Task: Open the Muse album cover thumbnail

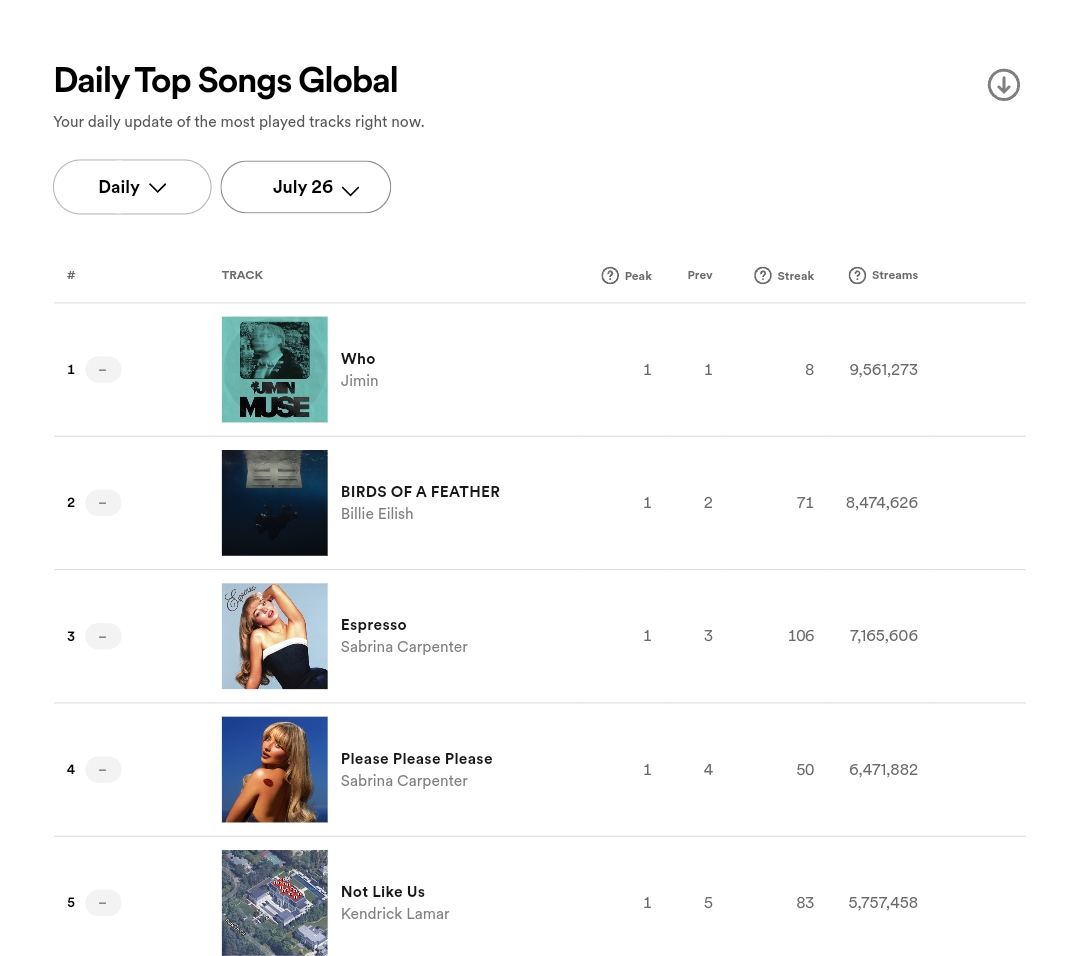Action: click(275, 369)
